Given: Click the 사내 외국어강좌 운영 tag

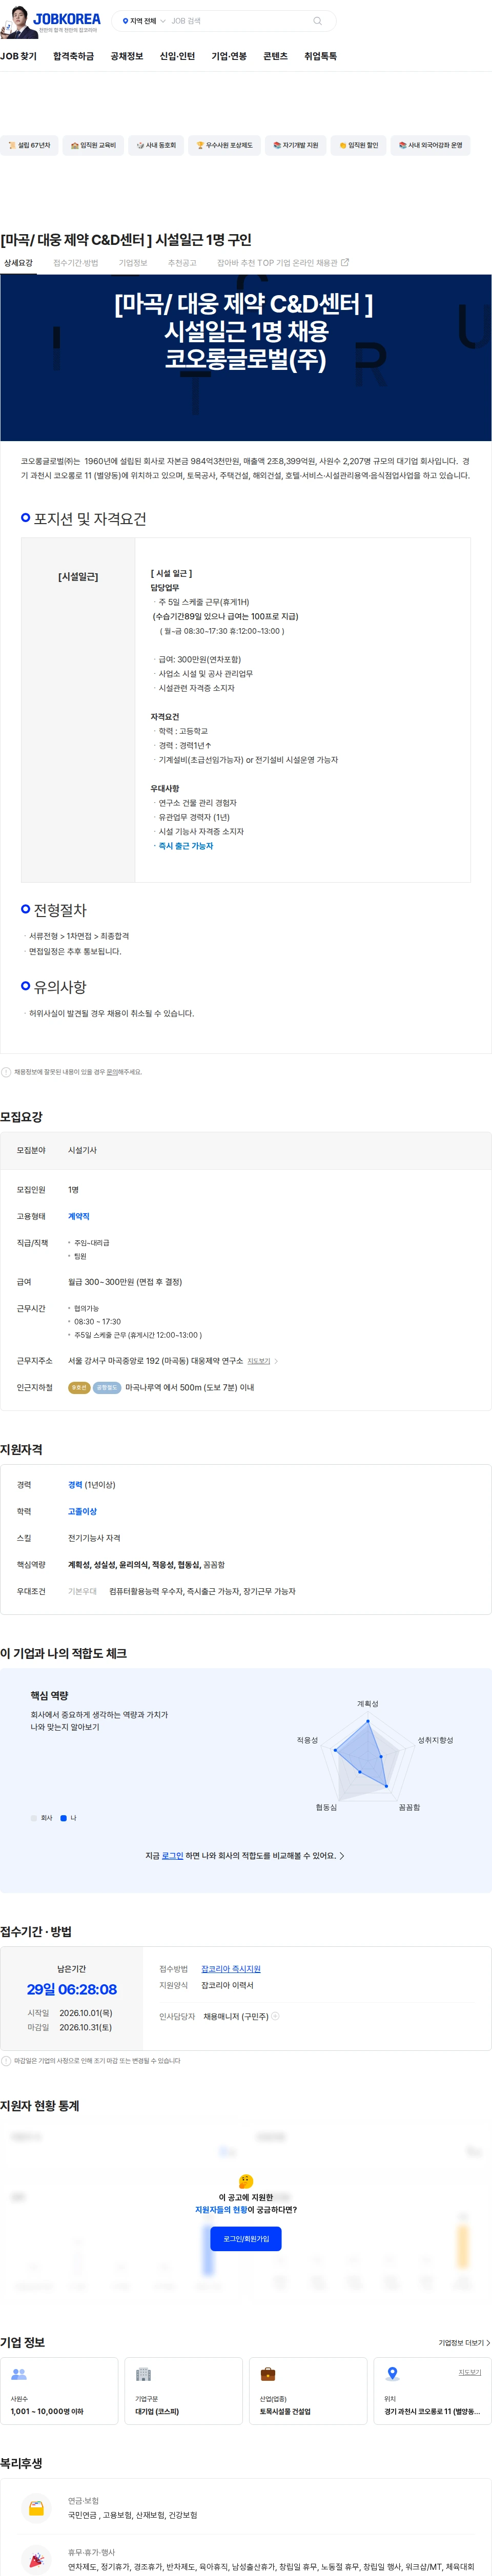Looking at the screenshot, I should (430, 145).
